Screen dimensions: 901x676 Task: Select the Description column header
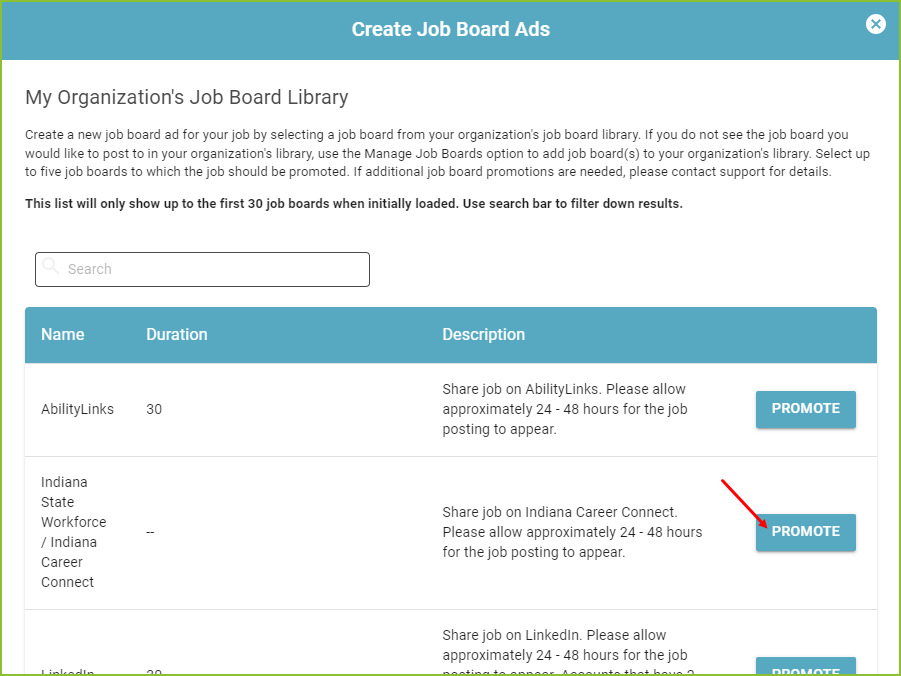[x=483, y=334]
